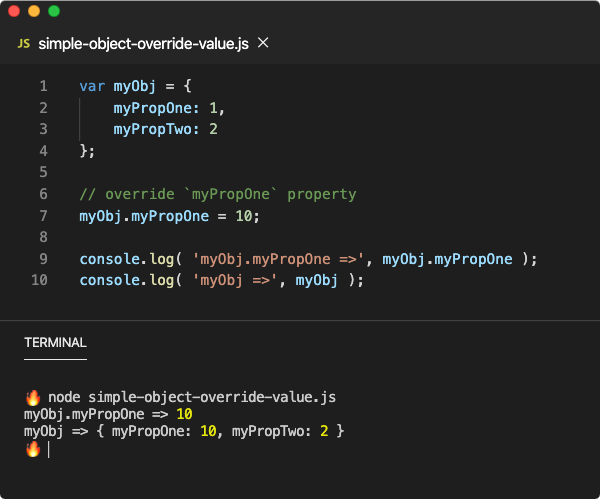Viewport: 600px width, 499px height.
Task: Click 'myObj.myPropOne' assignment on line 7
Action: [144, 217]
